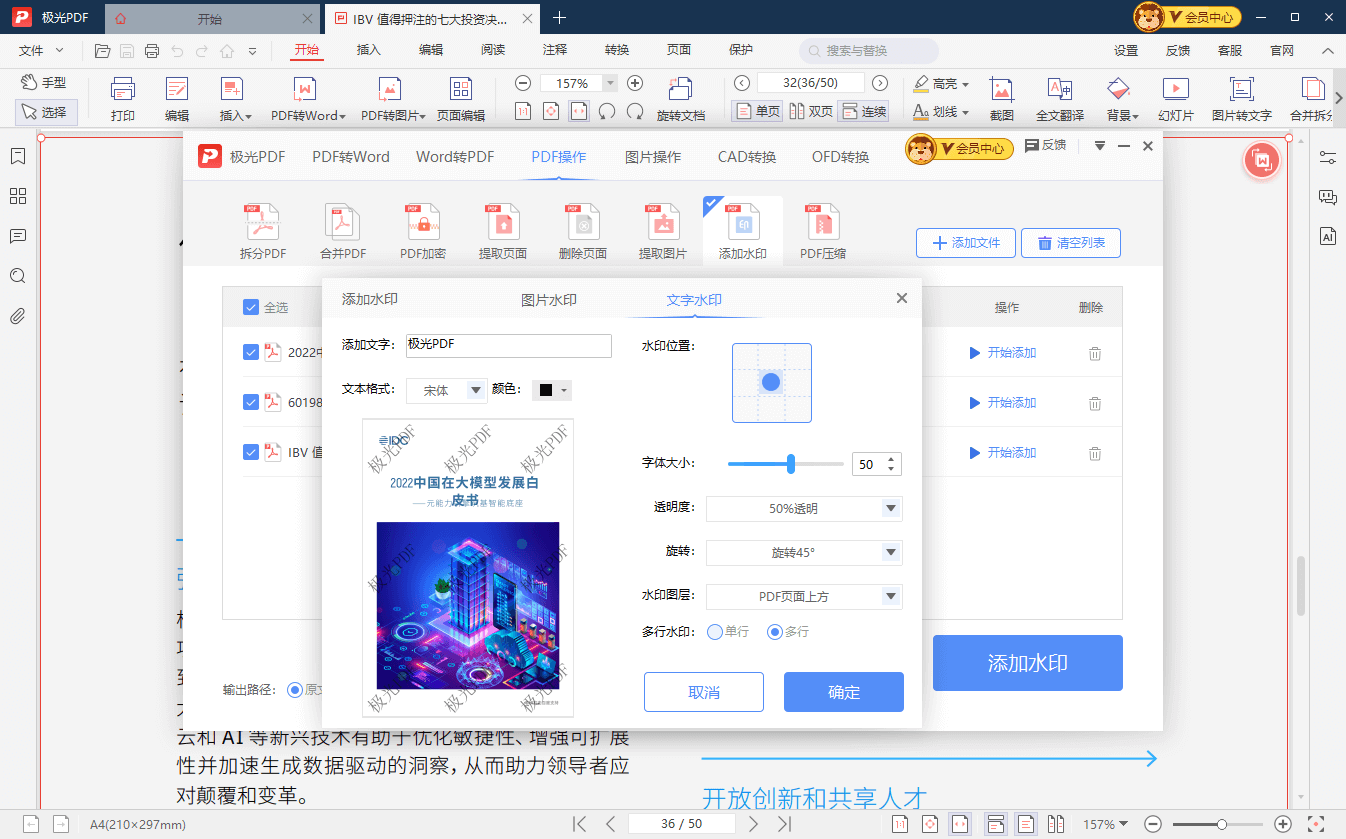Open the 透明度 dropdown

point(804,508)
